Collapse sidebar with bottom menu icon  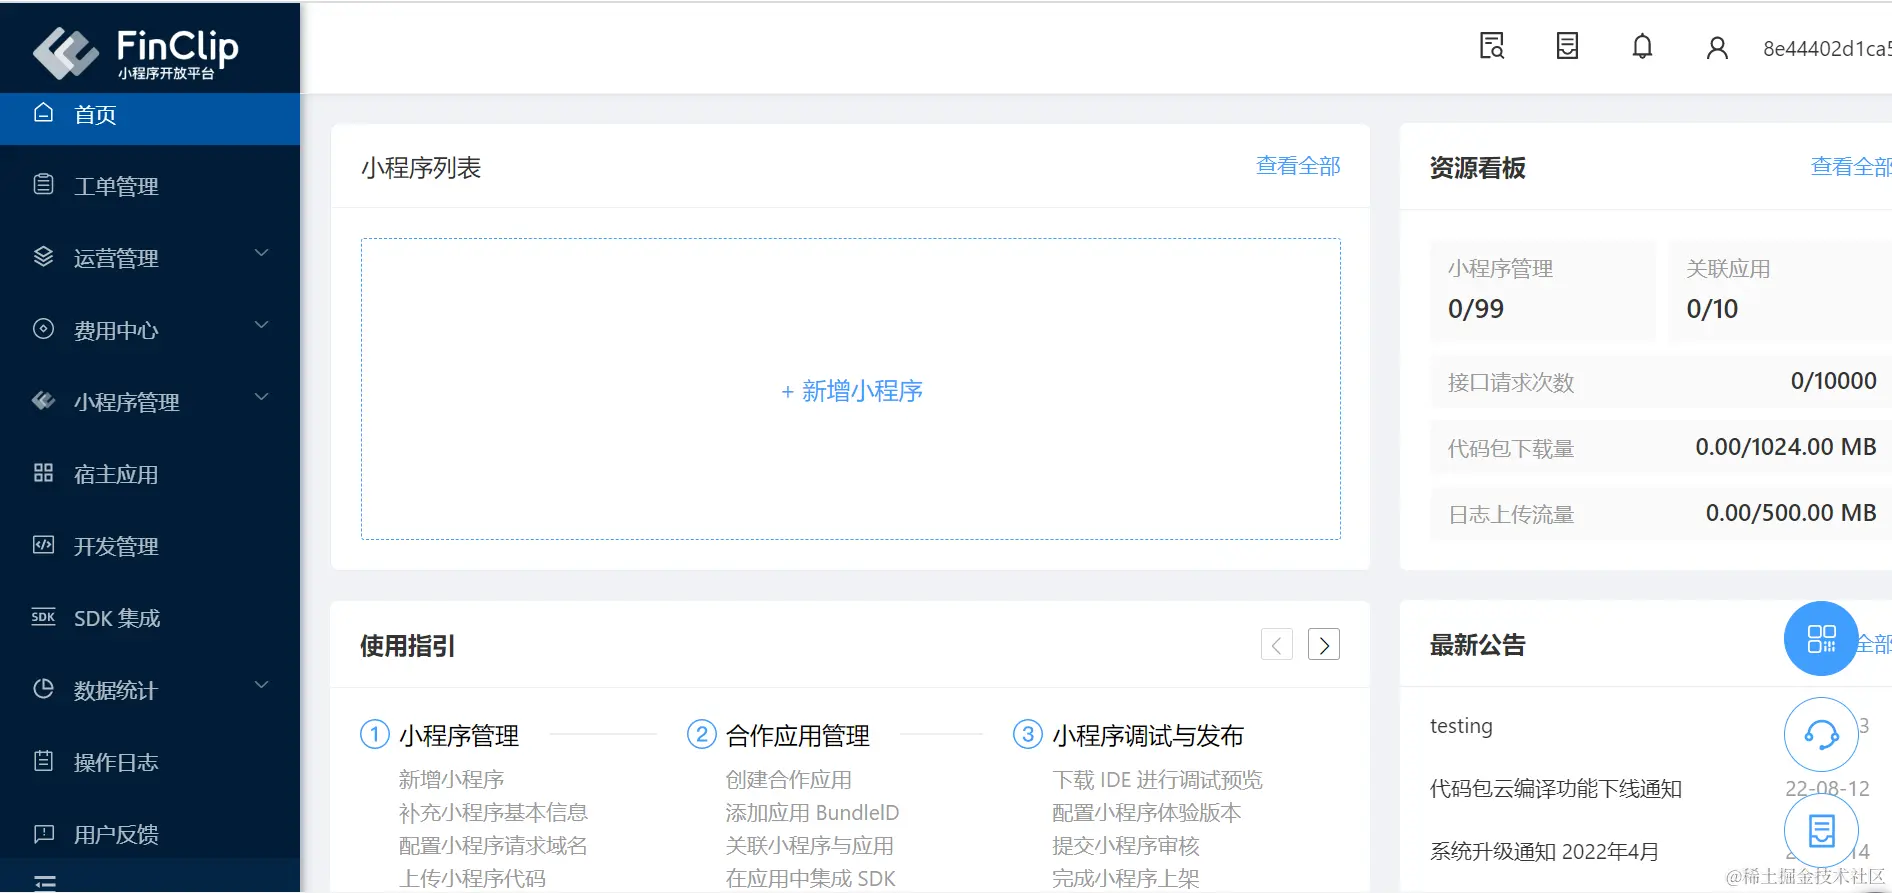tap(45, 882)
